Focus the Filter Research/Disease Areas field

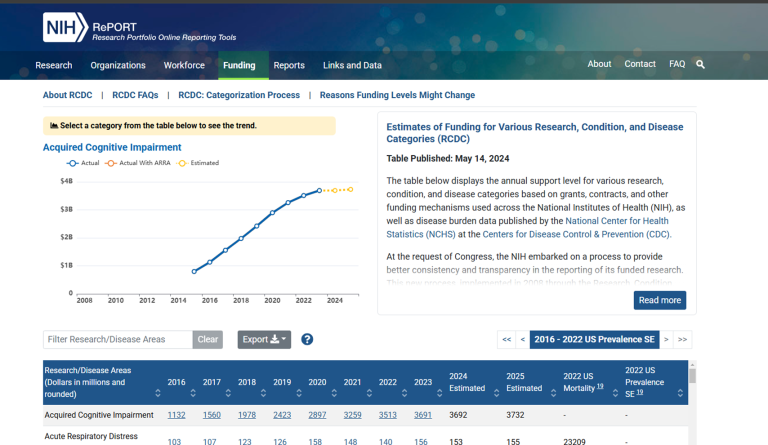(x=118, y=339)
